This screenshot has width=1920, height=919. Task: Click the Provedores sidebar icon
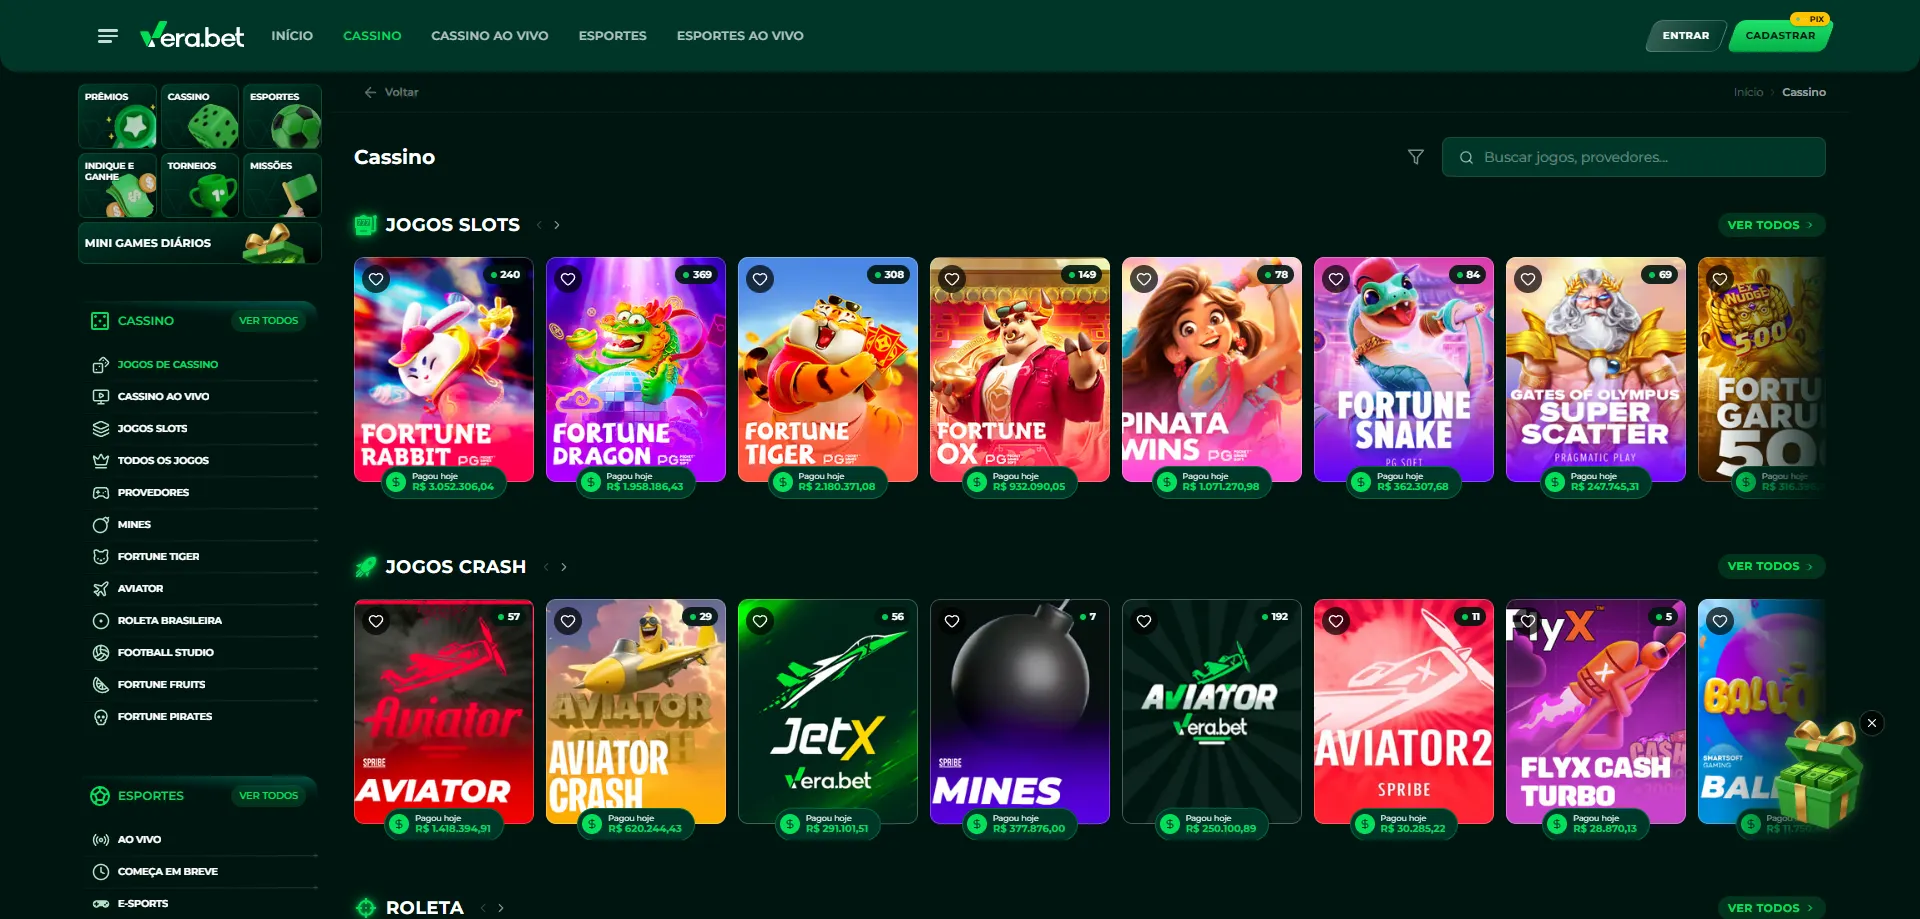point(100,493)
